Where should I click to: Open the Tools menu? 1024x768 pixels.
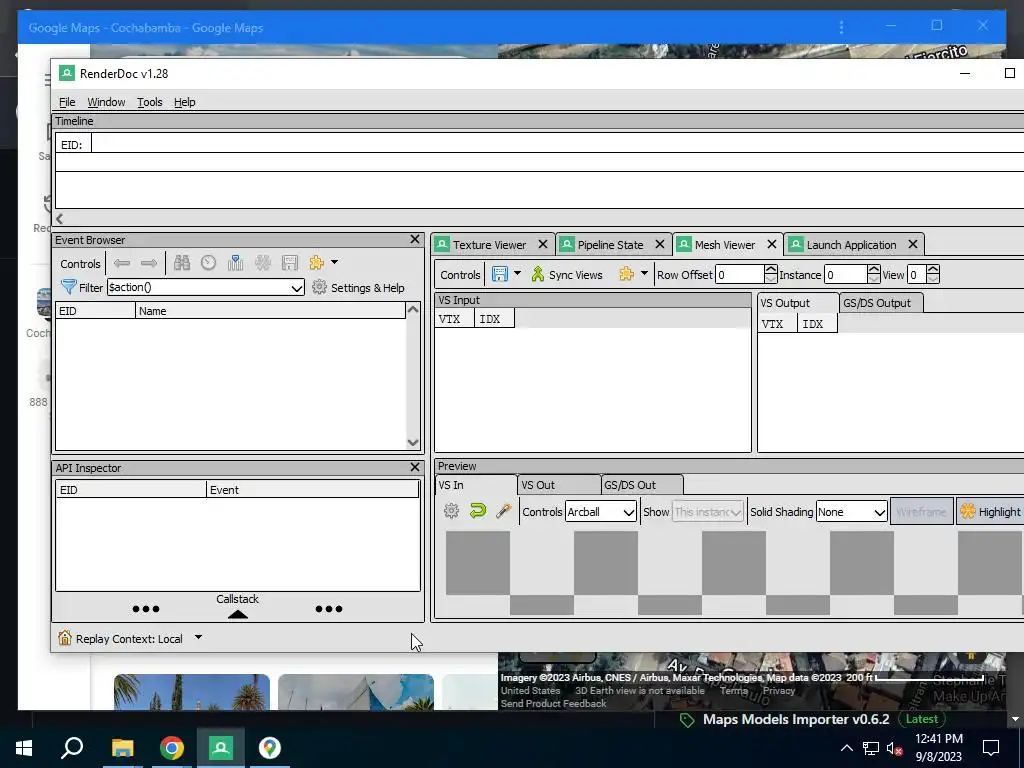[150, 102]
